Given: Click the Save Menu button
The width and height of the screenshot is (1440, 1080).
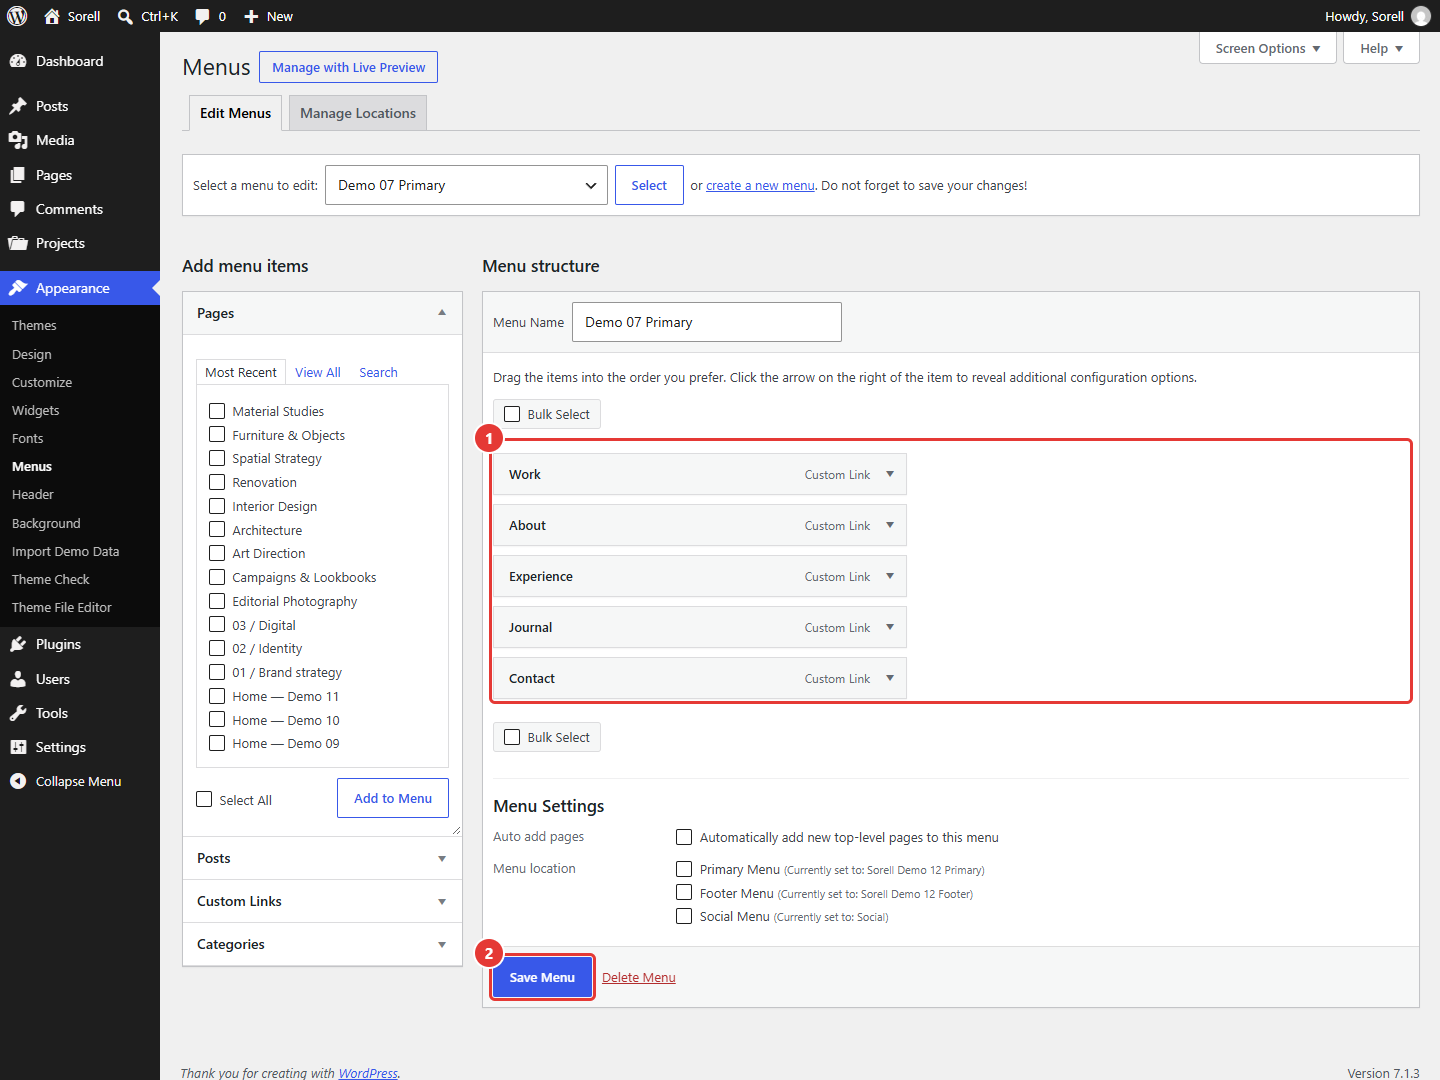Looking at the screenshot, I should tap(542, 977).
